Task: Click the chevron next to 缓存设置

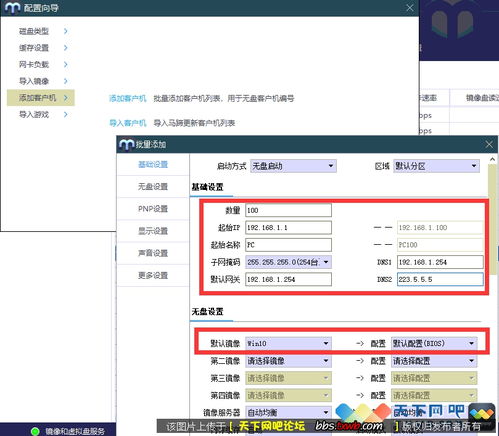Action: (66, 48)
